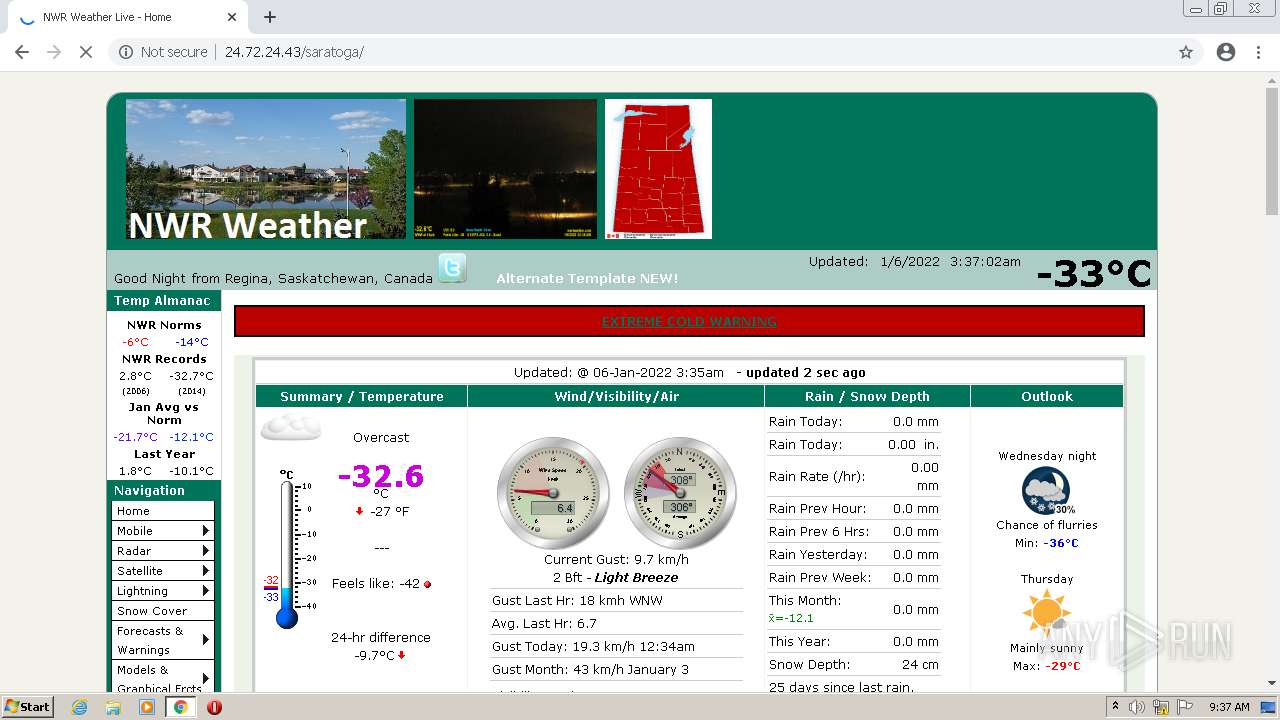The height and width of the screenshot is (720, 1280).
Task: Click the page vertical scrollbar
Action: click(x=1272, y=150)
